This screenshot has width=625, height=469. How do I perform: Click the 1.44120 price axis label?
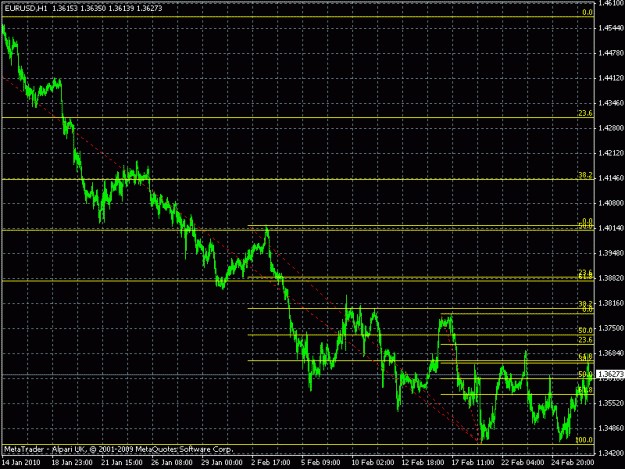[x=611, y=78]
